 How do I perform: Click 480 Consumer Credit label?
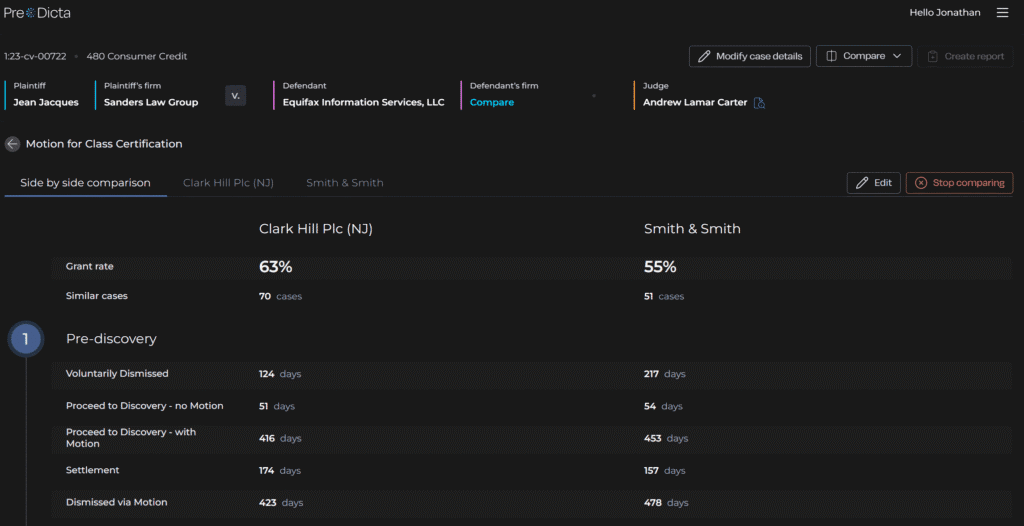(136, 56)
